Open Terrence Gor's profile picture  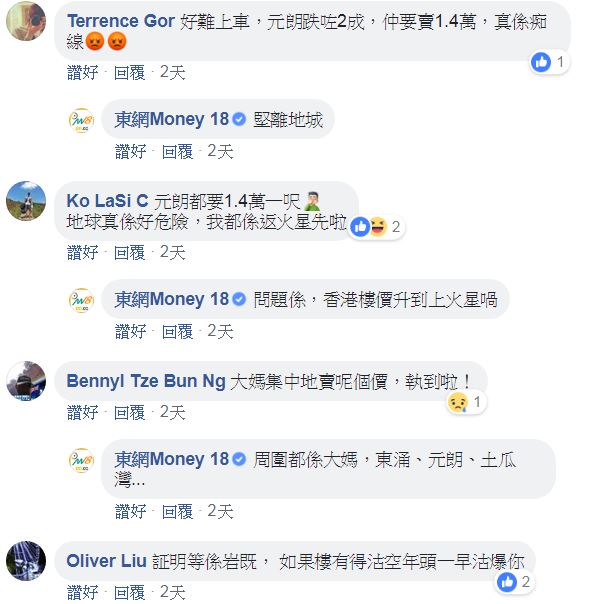click(26, 21)
